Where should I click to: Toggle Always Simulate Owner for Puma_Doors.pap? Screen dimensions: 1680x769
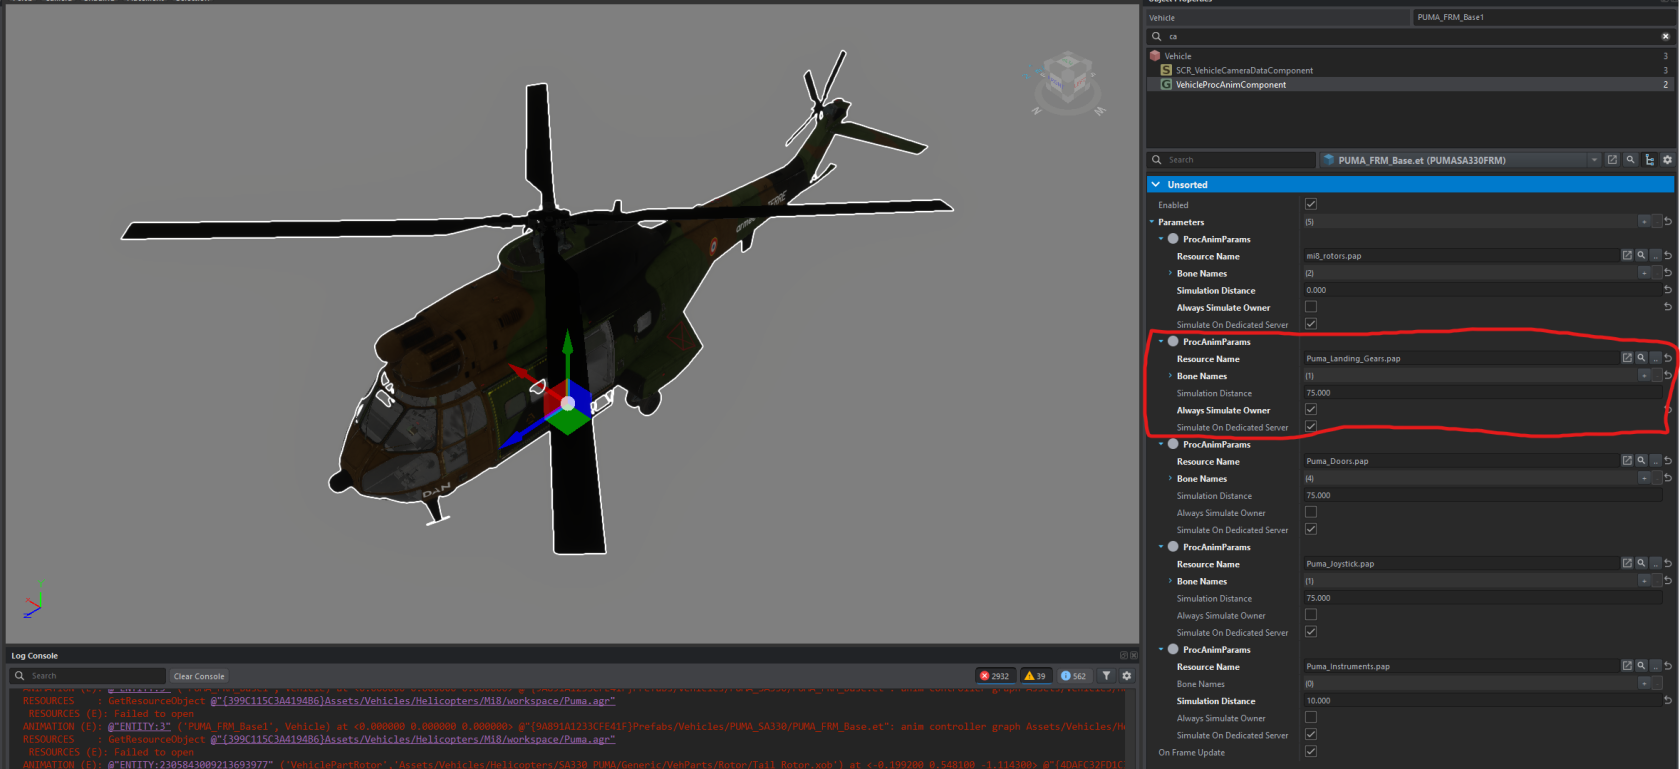click(1311, 513)
